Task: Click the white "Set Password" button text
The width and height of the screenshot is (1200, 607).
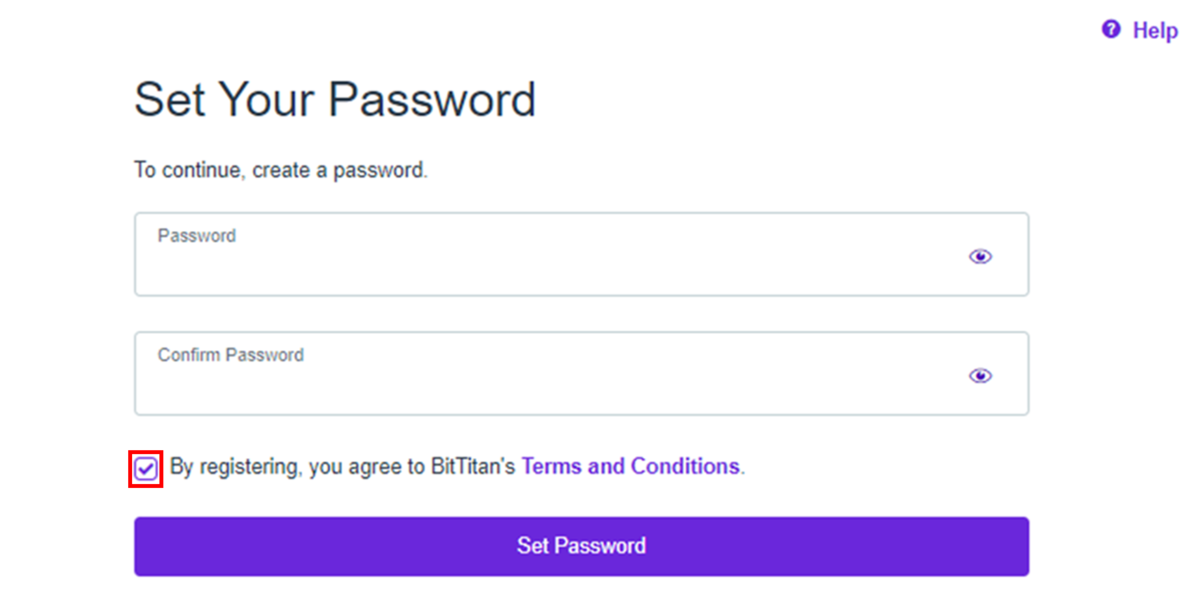Action: [581, 546]
